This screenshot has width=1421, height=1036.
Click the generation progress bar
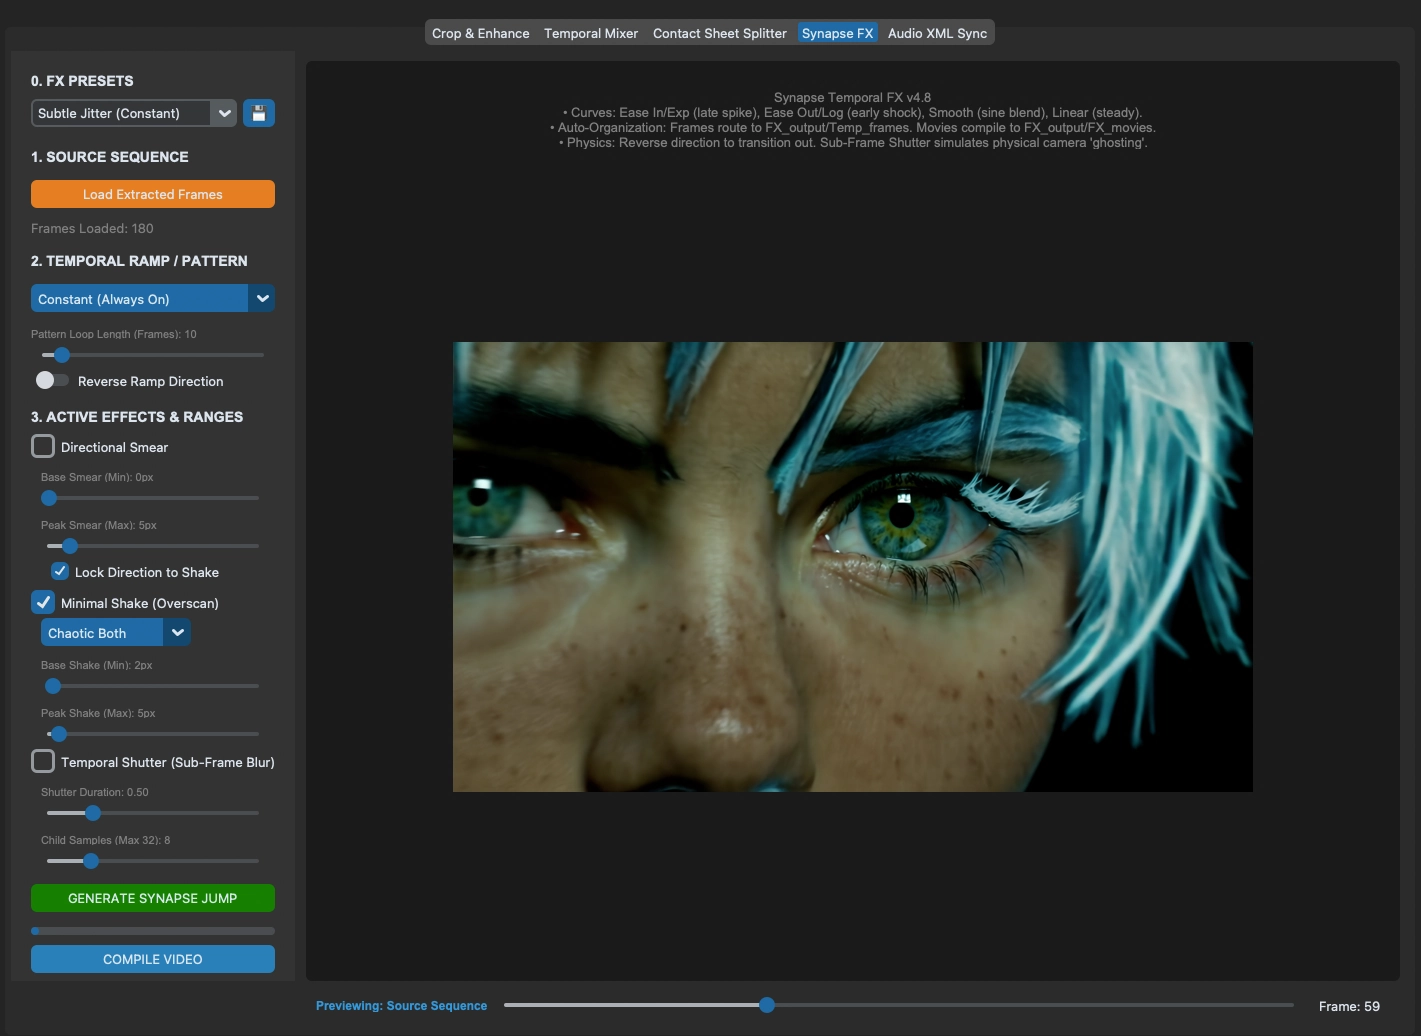coord(153,931)
